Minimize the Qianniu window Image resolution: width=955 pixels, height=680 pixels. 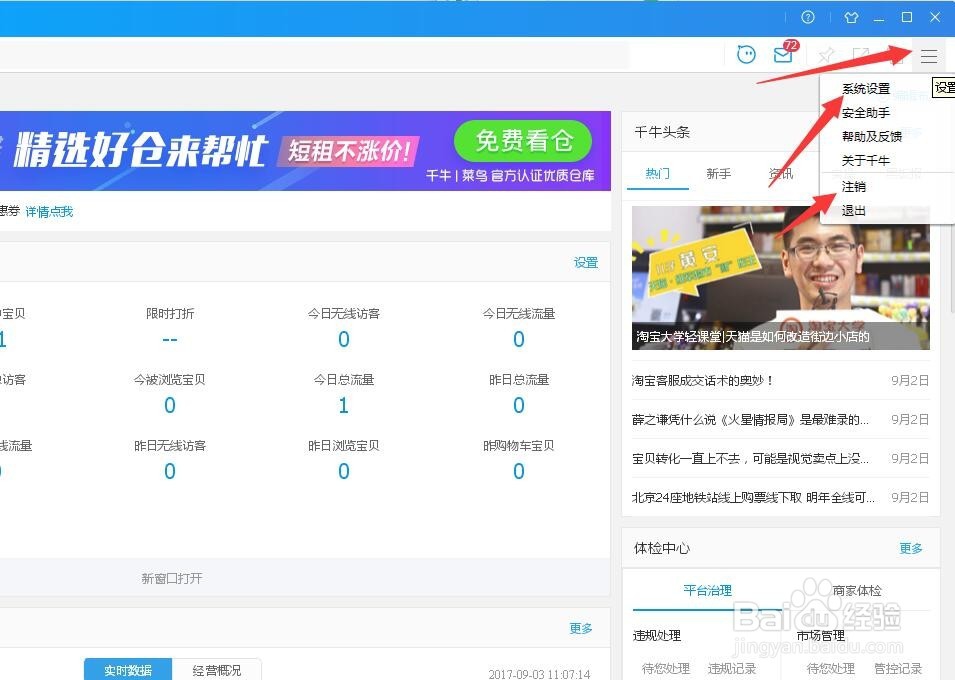pos(879,18)
